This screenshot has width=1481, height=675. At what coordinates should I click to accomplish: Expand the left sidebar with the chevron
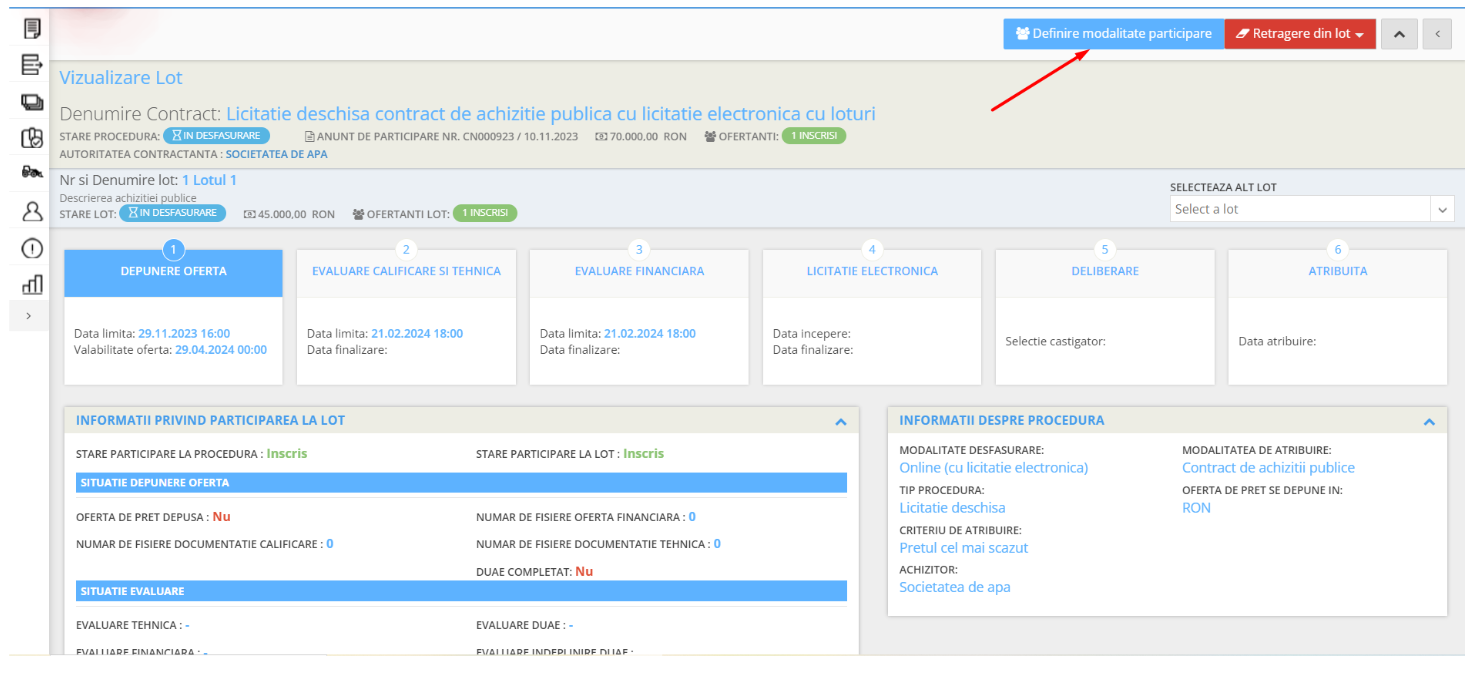29,315
